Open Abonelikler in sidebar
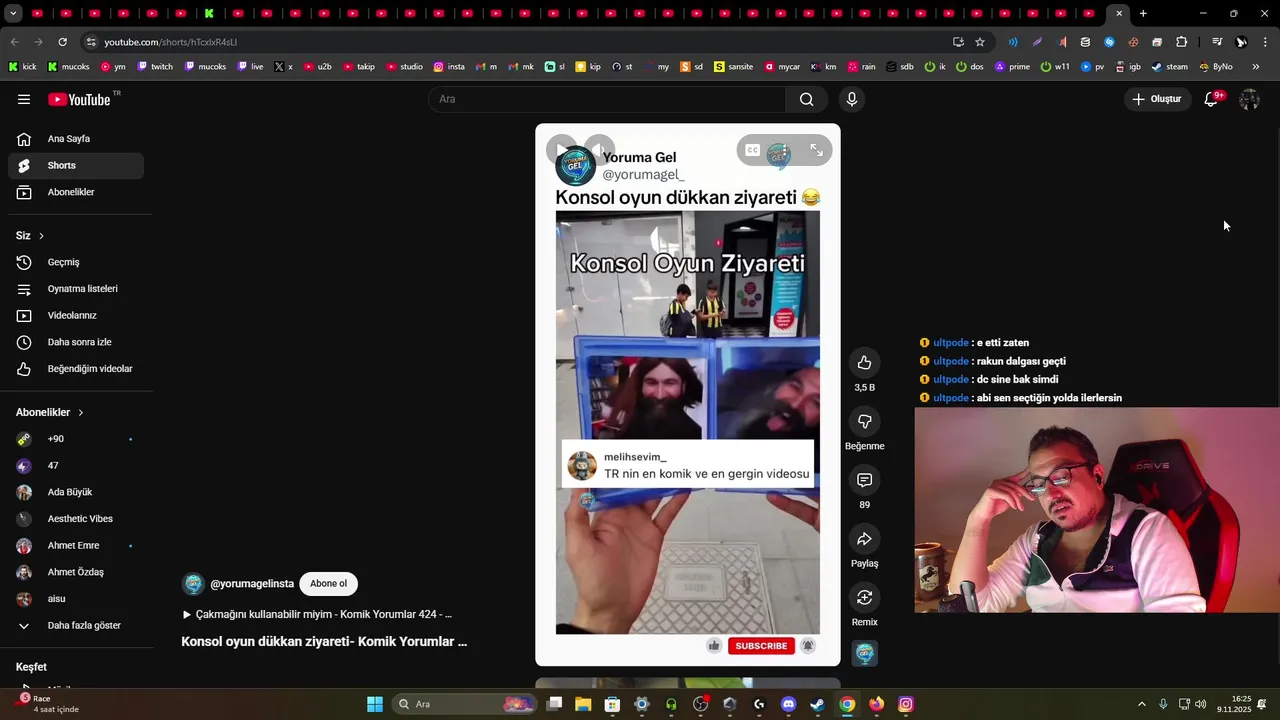 point(76,192)
